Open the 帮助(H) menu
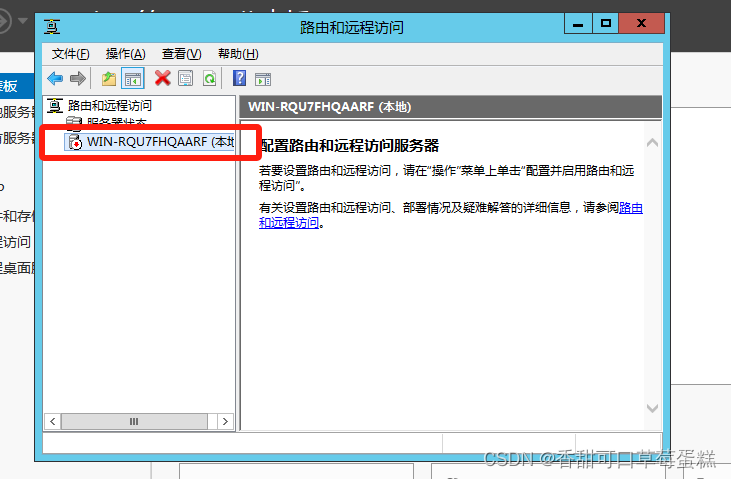Viewport: 731px width, 479px height. coord(238,54)
